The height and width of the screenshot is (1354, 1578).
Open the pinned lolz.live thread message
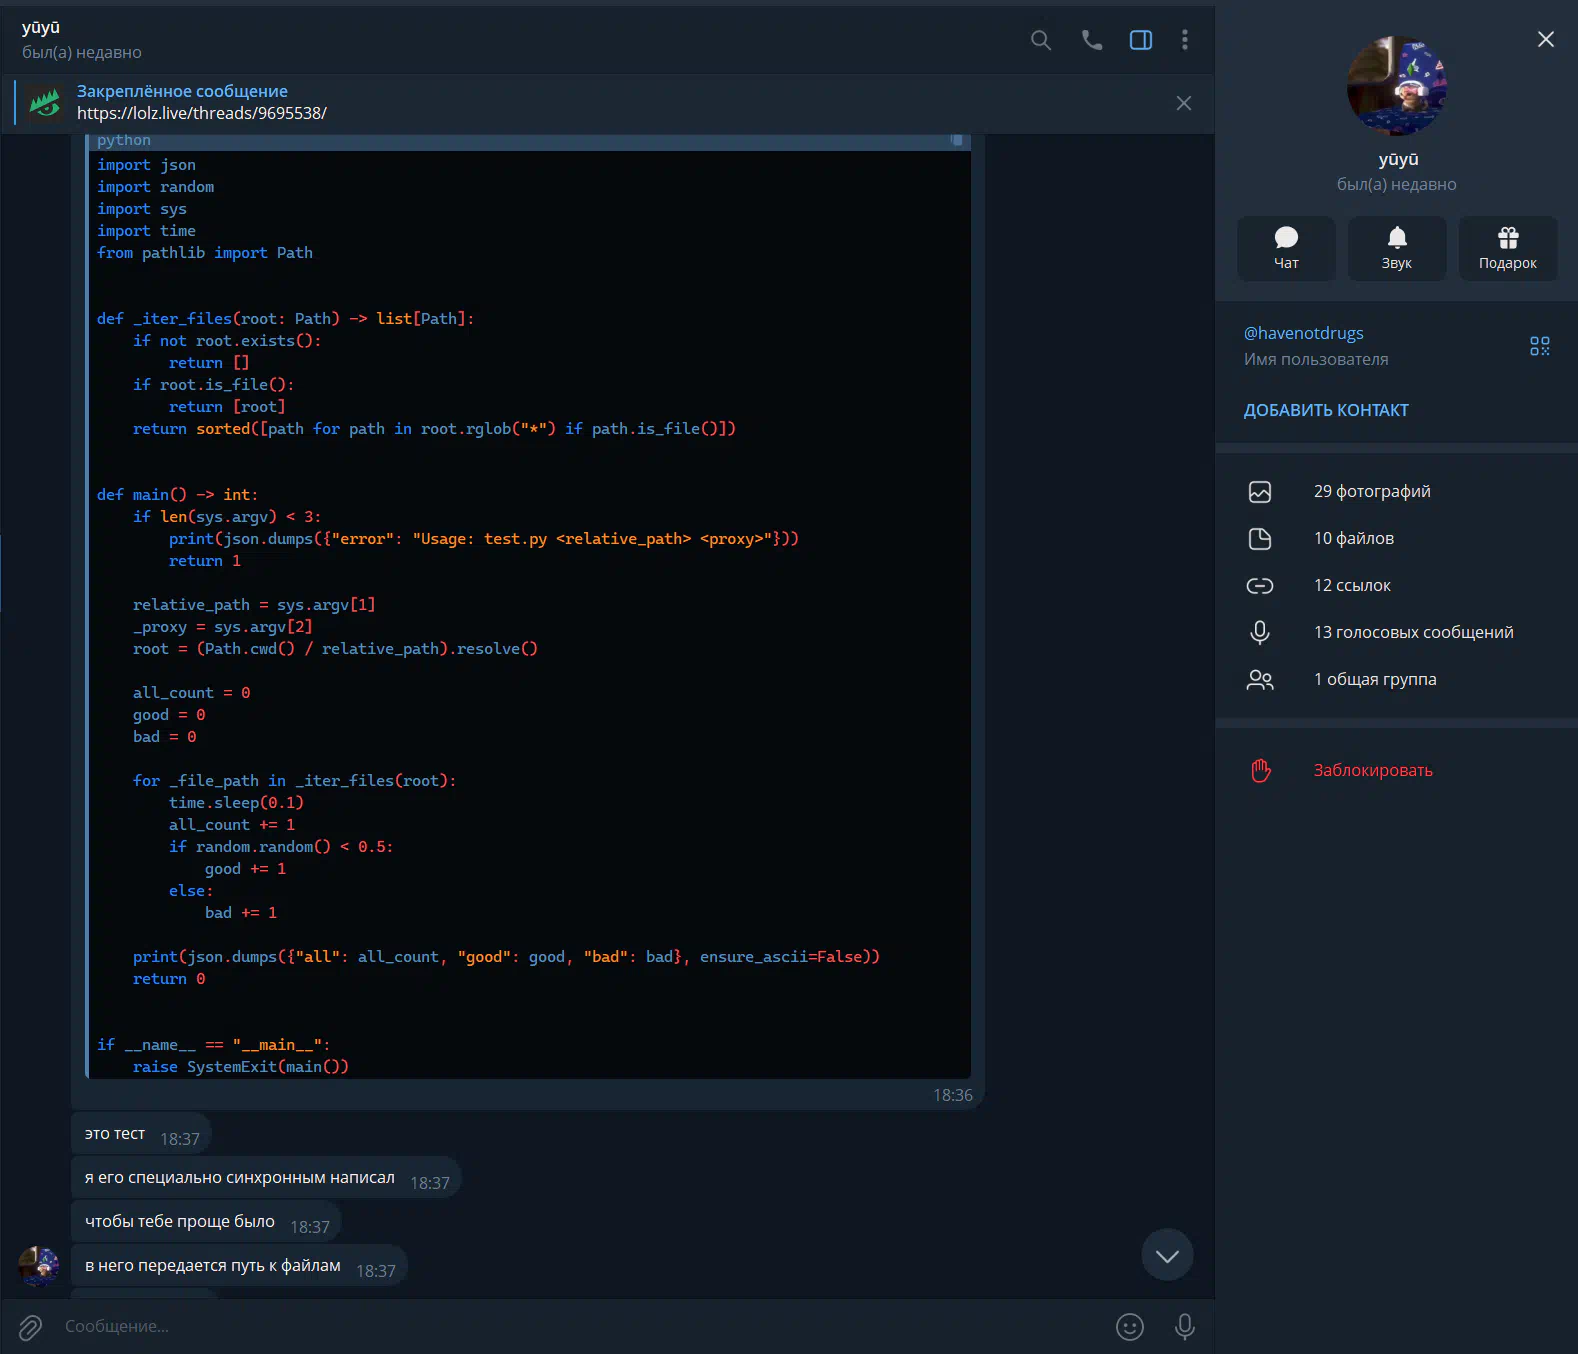[x=200, y=103]
